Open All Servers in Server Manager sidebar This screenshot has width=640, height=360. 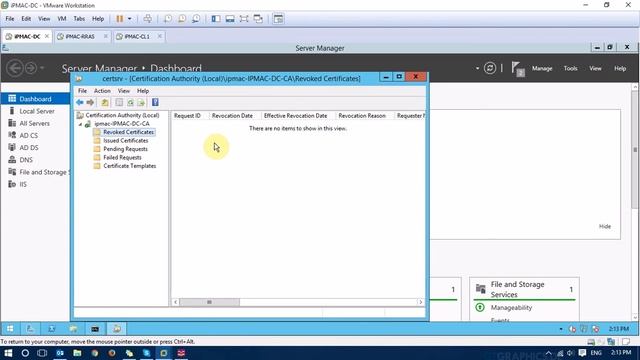34,123
